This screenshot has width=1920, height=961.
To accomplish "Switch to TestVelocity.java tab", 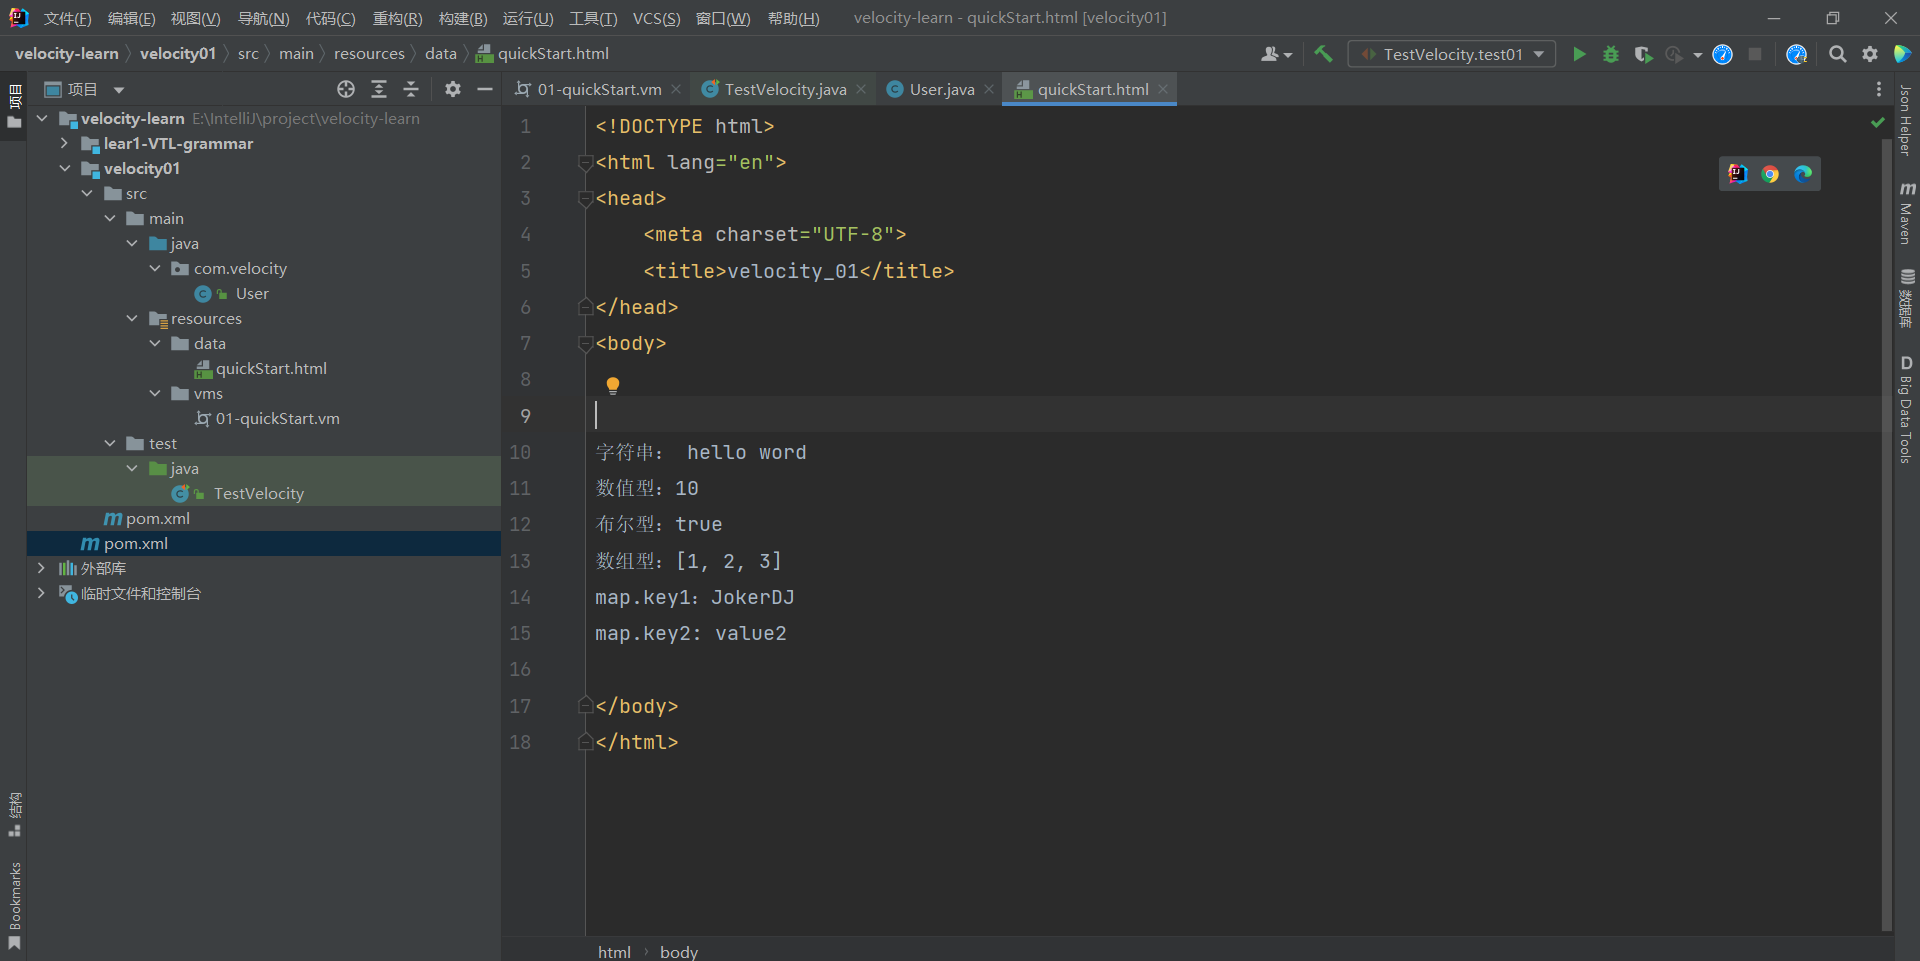I will click(x=785, y=89).
